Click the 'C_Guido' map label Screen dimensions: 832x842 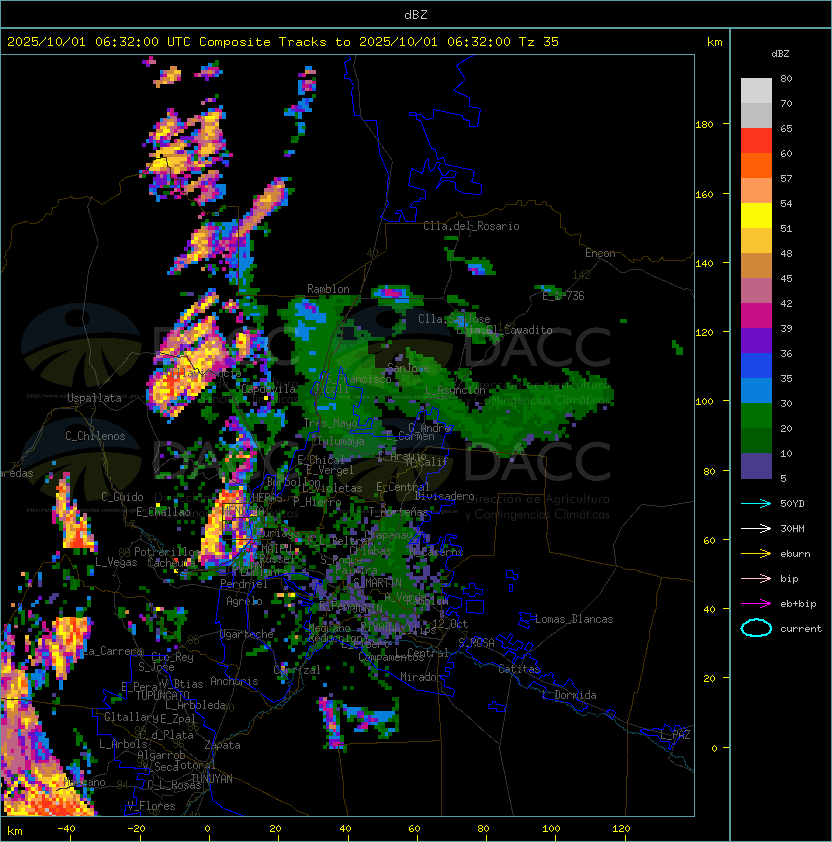click(122, 497)
